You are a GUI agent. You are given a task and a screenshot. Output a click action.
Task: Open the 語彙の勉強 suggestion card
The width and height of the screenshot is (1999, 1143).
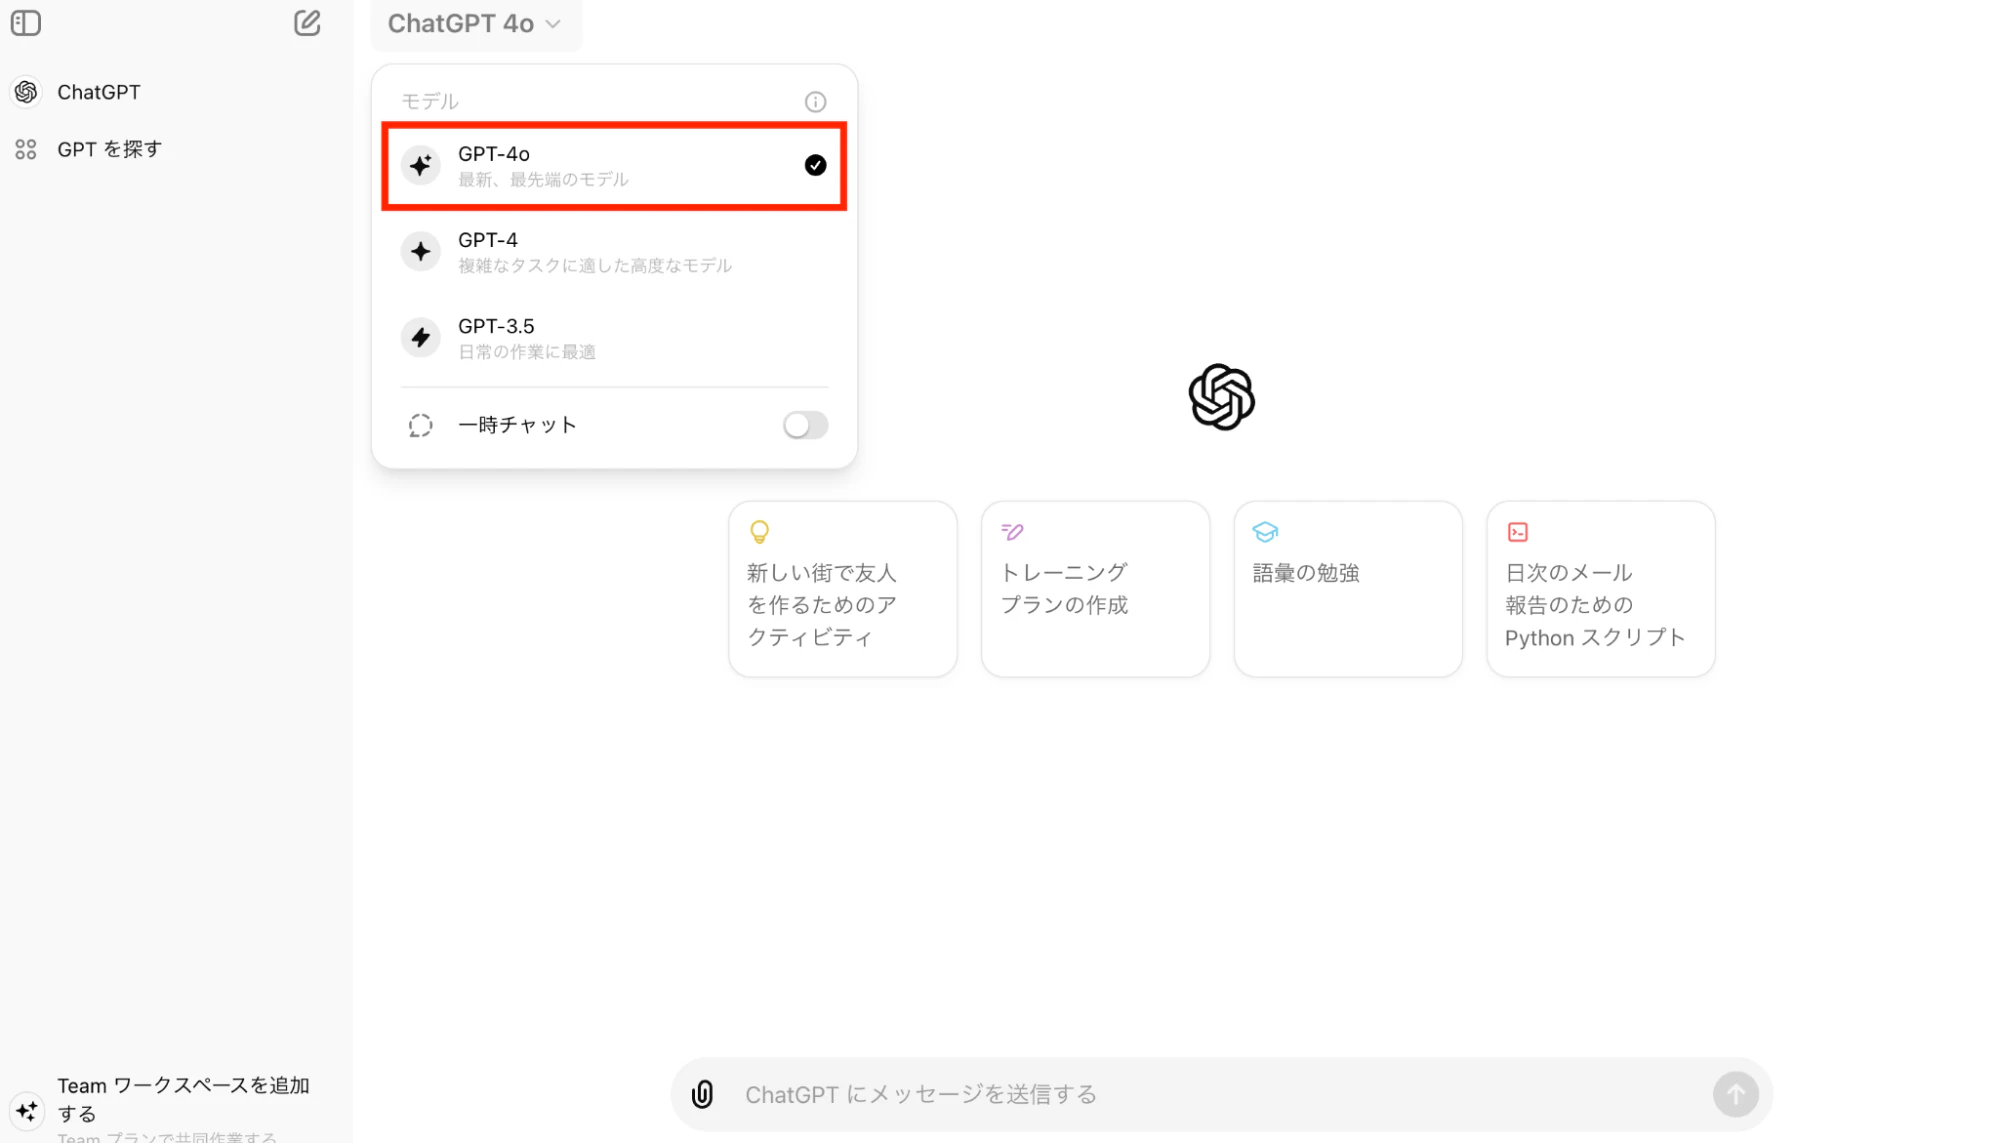(1347, 588)
